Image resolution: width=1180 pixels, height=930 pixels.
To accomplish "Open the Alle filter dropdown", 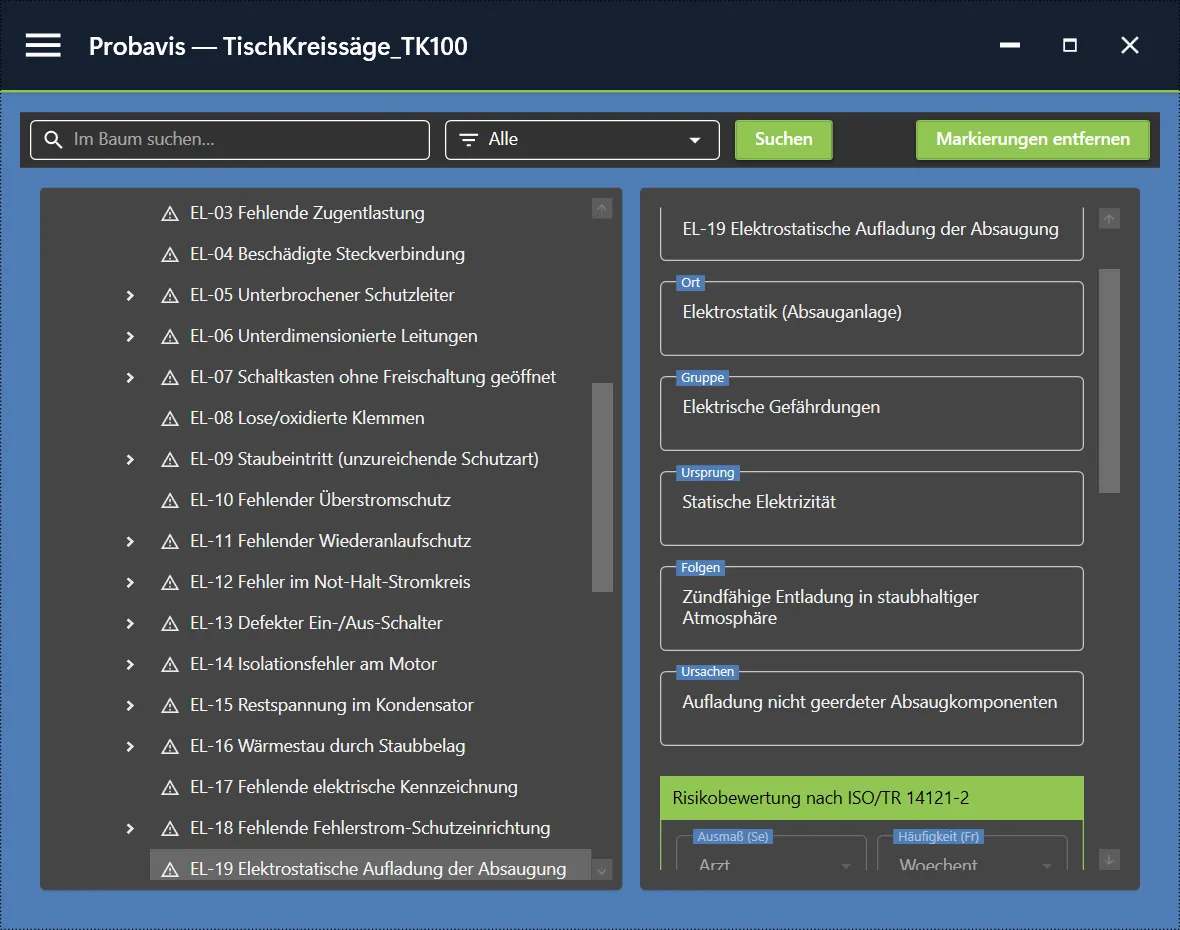I will [x=582, y=140].
